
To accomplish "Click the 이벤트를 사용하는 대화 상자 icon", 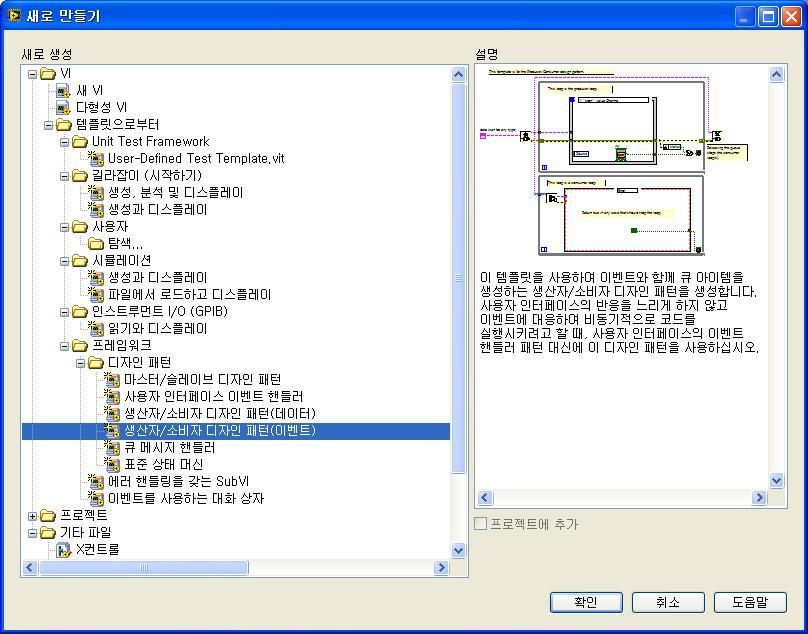I will pos(95,499).
